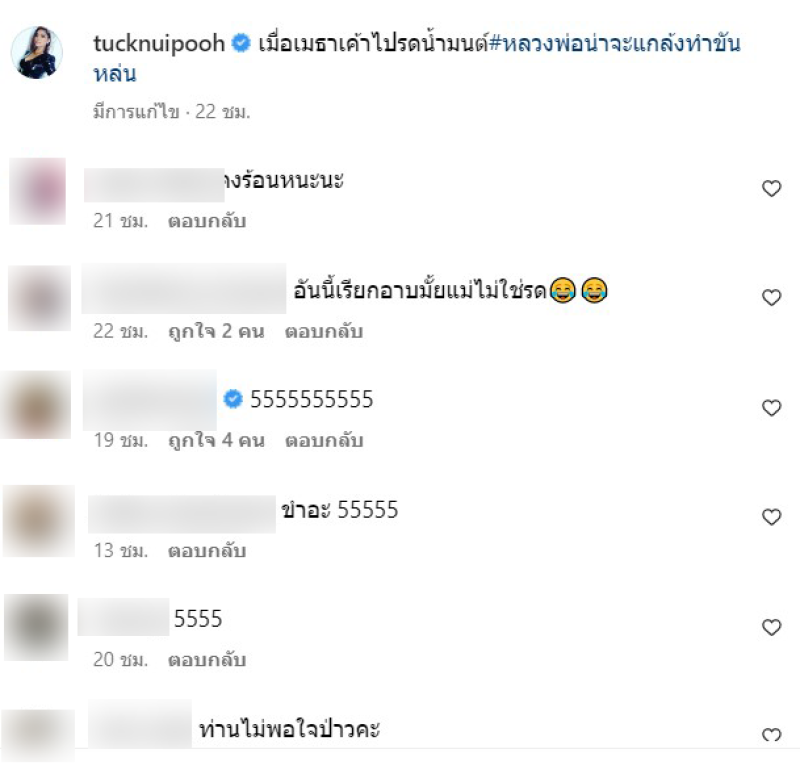This screenshot has height=774, width=800.
Task: Like the comment ending in ร้อนหนะนะ
Action: (771, 188)
